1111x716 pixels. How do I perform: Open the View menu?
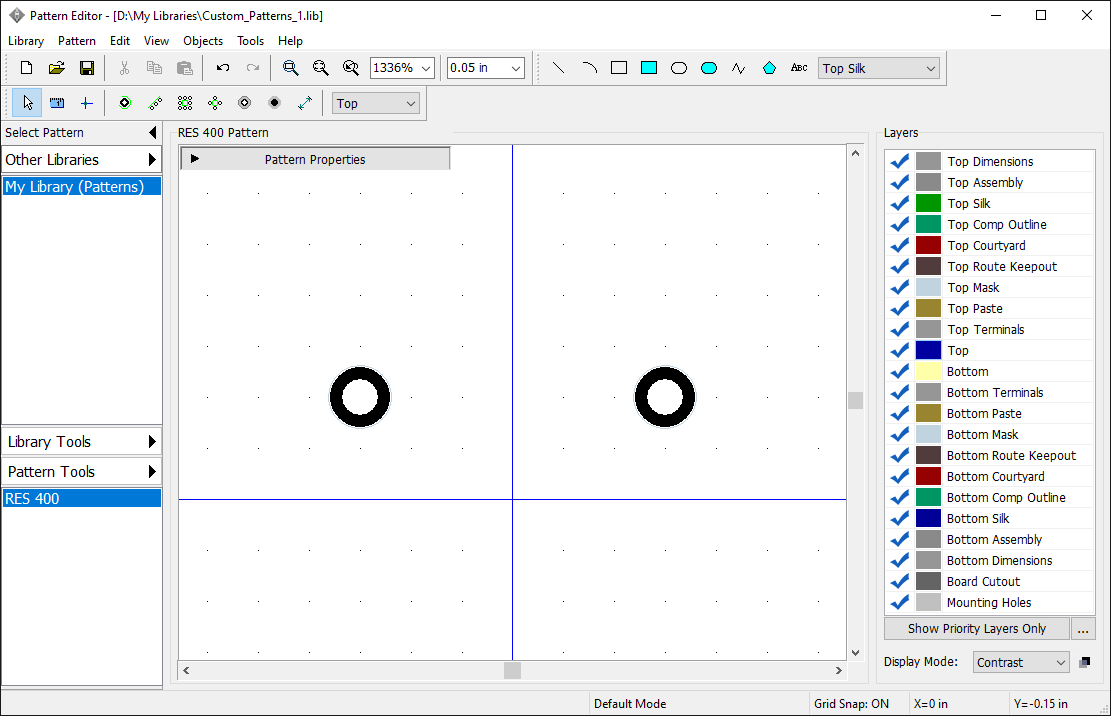[157, 41]
